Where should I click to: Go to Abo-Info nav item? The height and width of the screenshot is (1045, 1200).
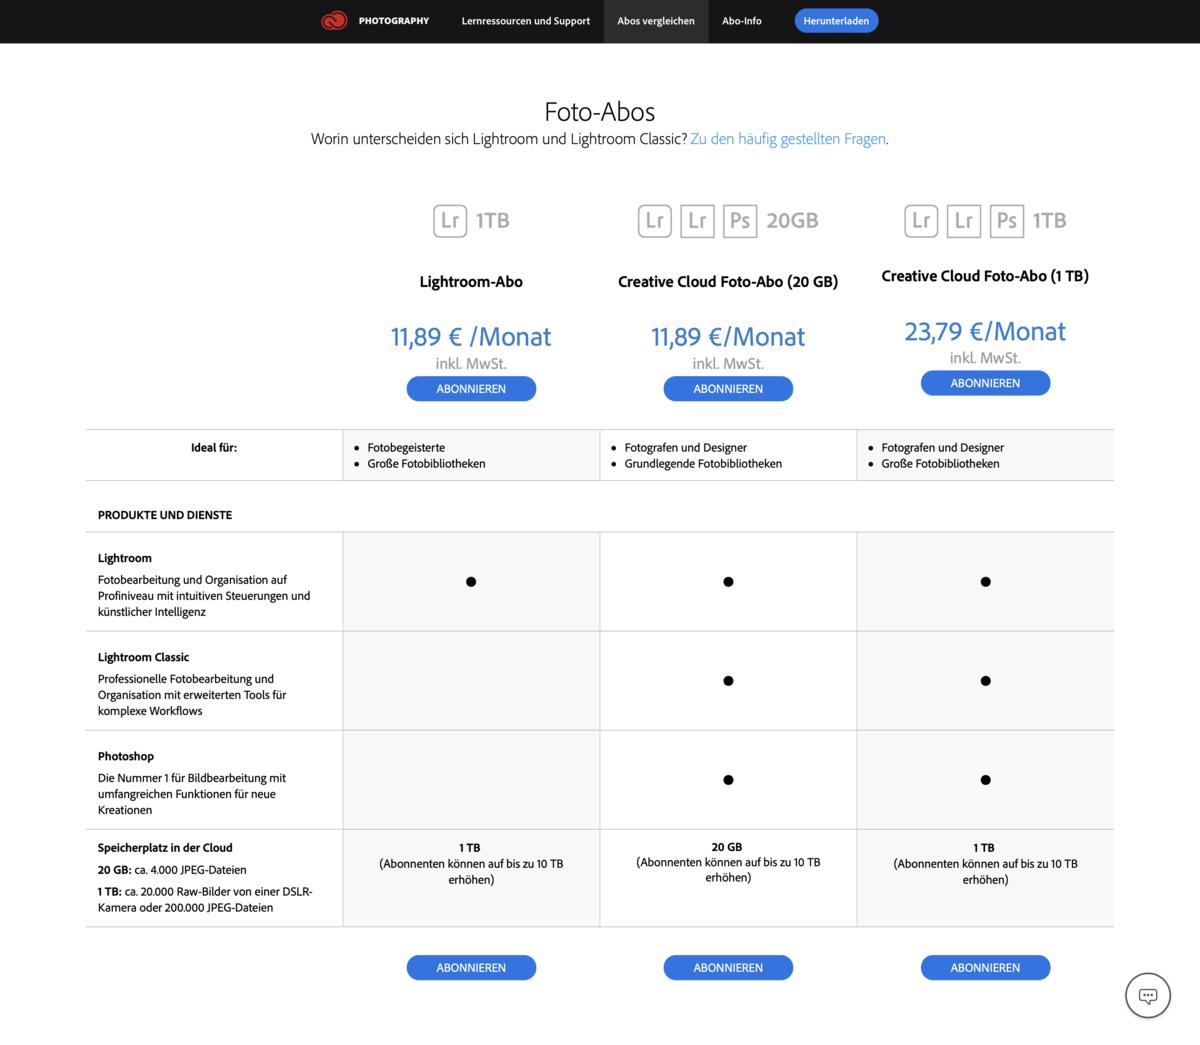742,21
